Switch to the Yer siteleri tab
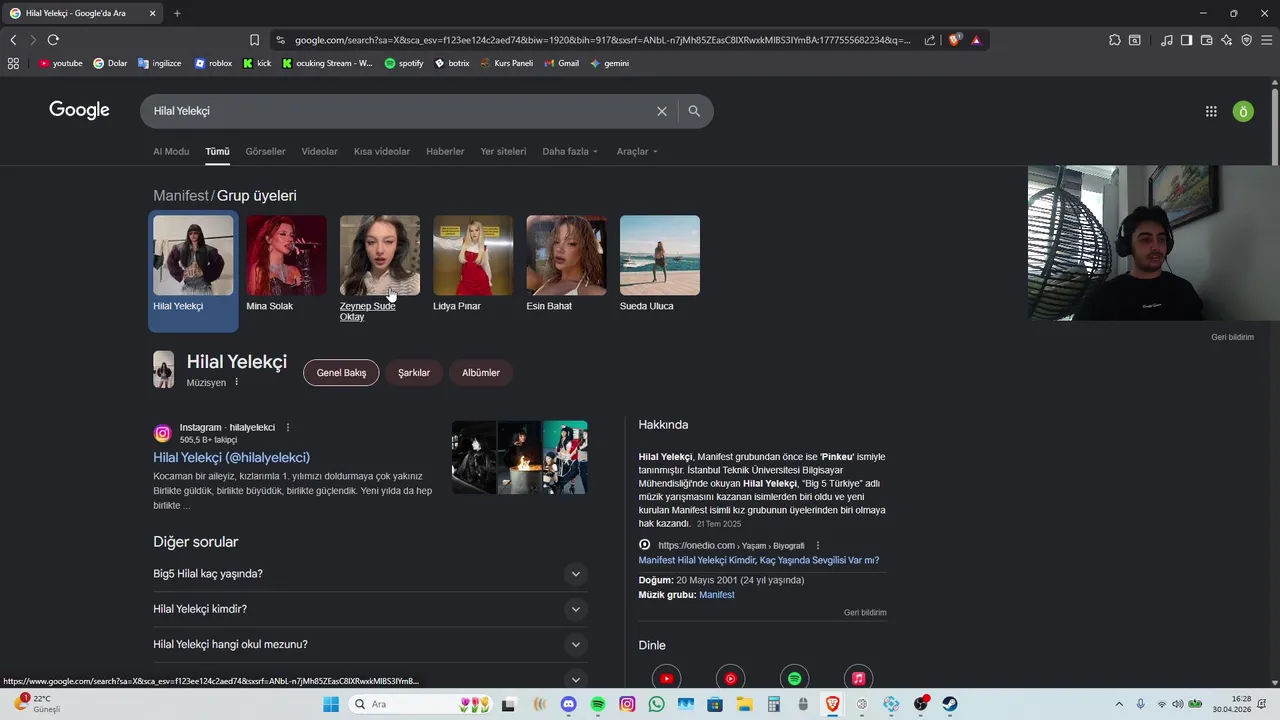 (x=503, y=151)
